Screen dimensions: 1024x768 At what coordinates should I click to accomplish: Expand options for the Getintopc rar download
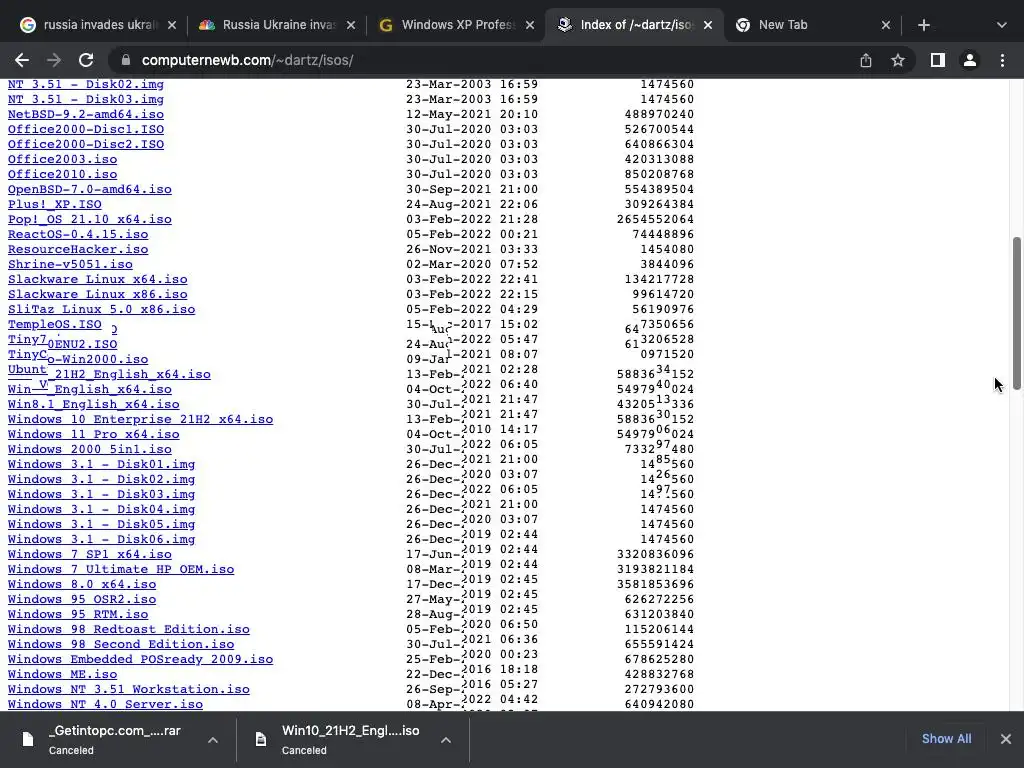[213, 740]
